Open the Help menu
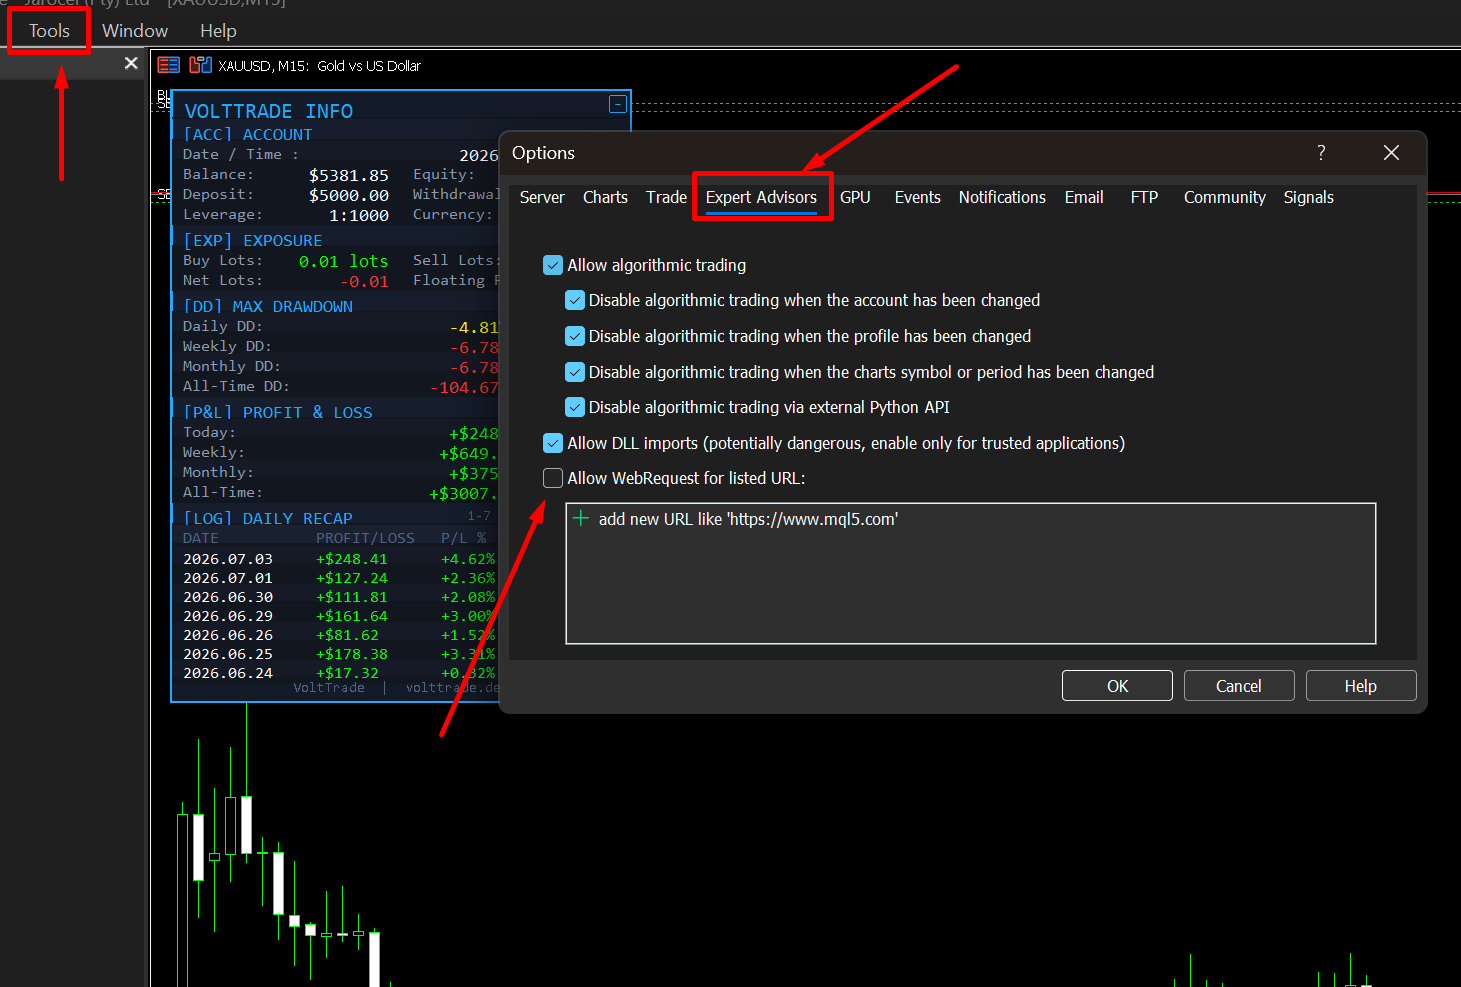The height and width of the screenshot is (987, 1461). pos(218,31)
